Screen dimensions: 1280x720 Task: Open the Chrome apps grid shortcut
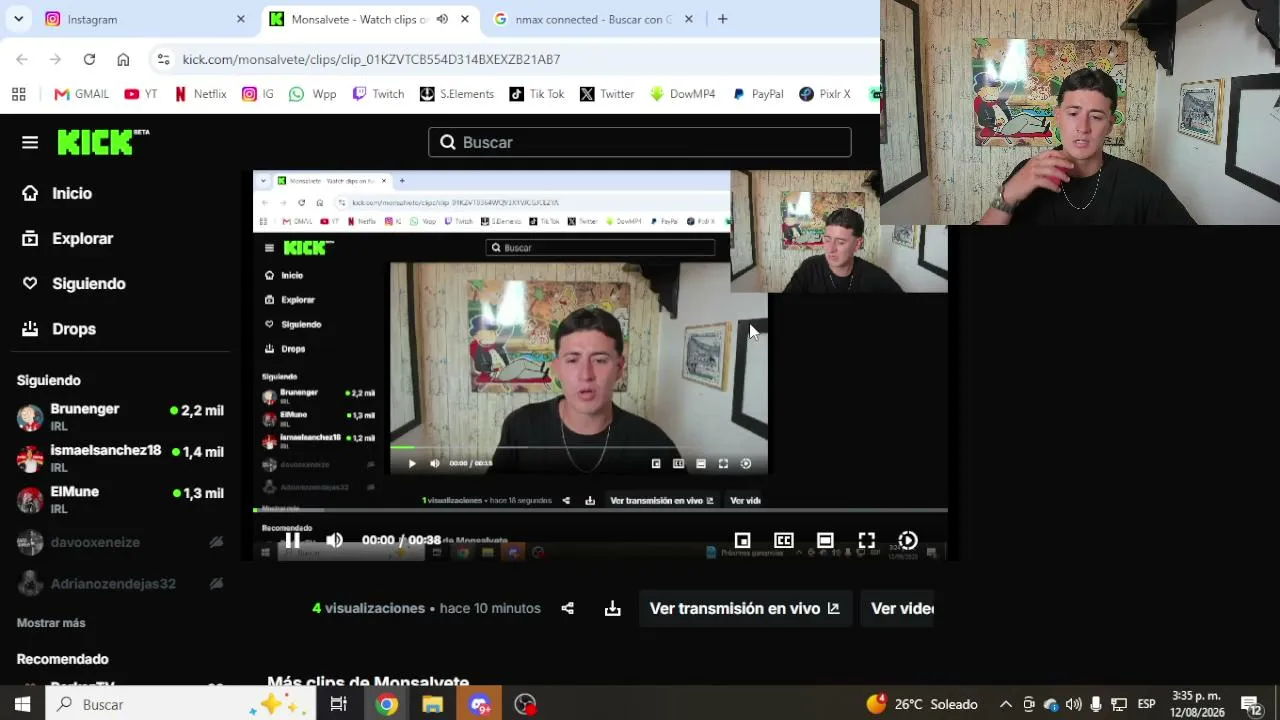pos(18,94)
